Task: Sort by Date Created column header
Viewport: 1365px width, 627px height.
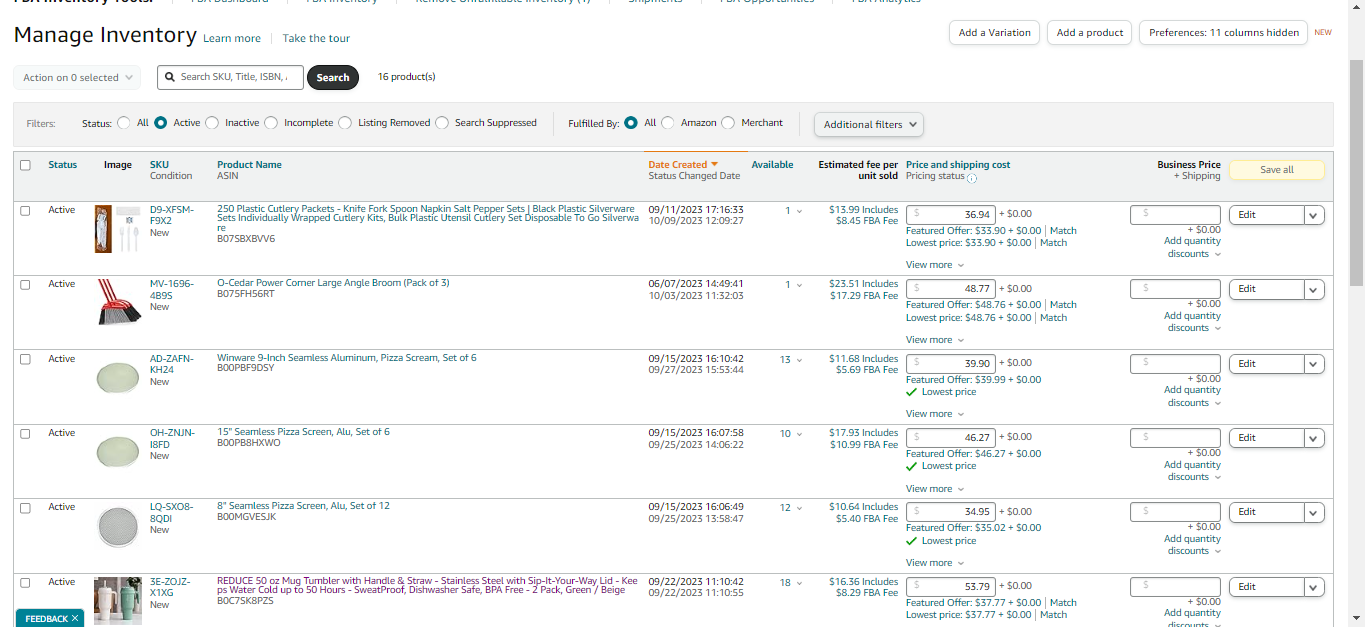Action: pyautogui.click(x=677, y=165)
